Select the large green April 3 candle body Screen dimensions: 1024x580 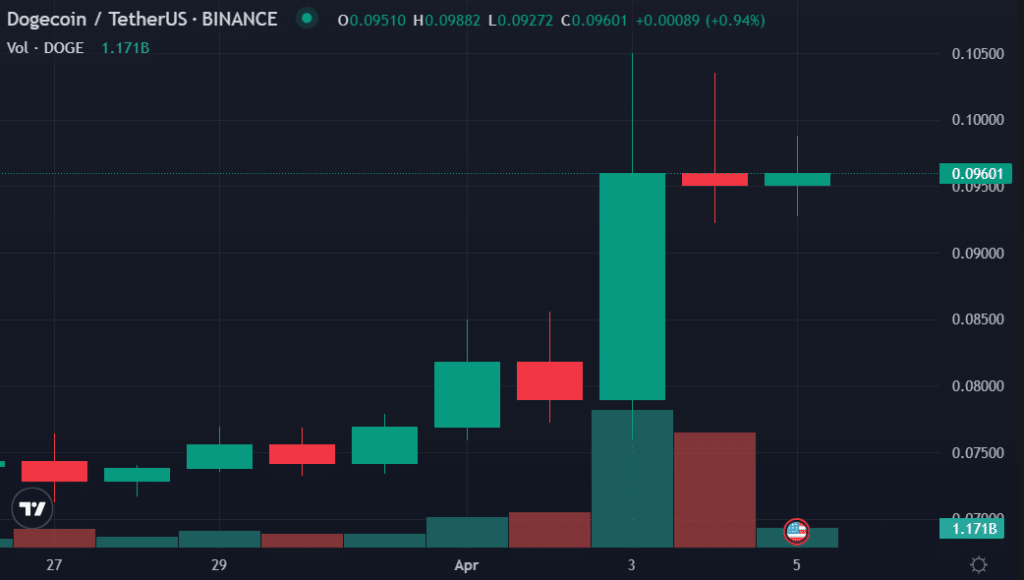pyautogui.click(x=632, y=286)
